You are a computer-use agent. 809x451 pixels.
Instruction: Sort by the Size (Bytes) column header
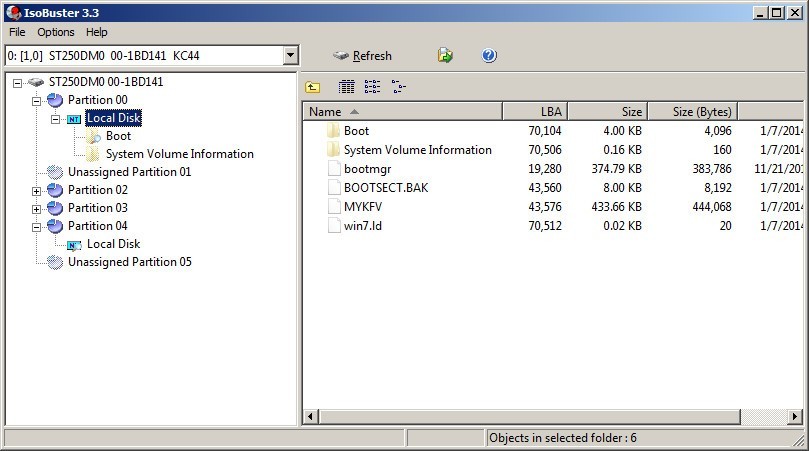693,111
